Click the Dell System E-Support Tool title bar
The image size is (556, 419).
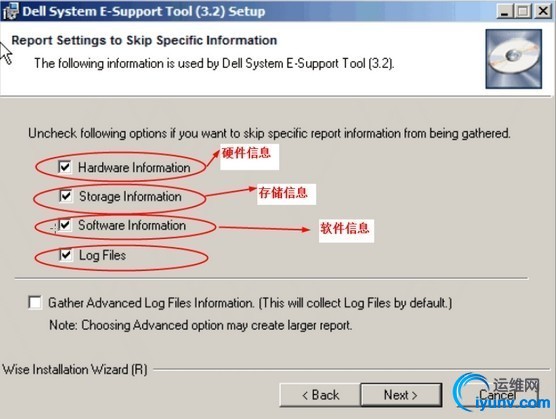[248, 11]
